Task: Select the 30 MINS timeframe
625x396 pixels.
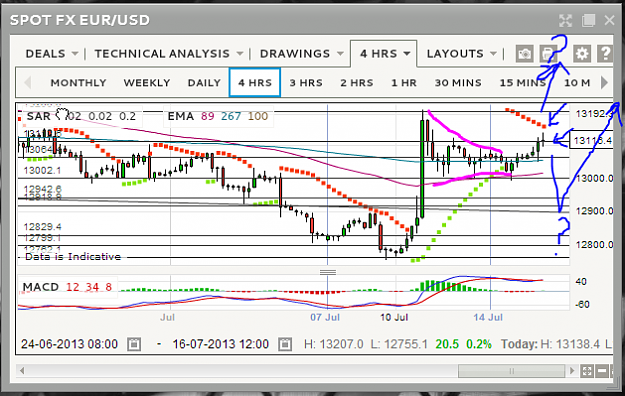Action: point(458,83)
